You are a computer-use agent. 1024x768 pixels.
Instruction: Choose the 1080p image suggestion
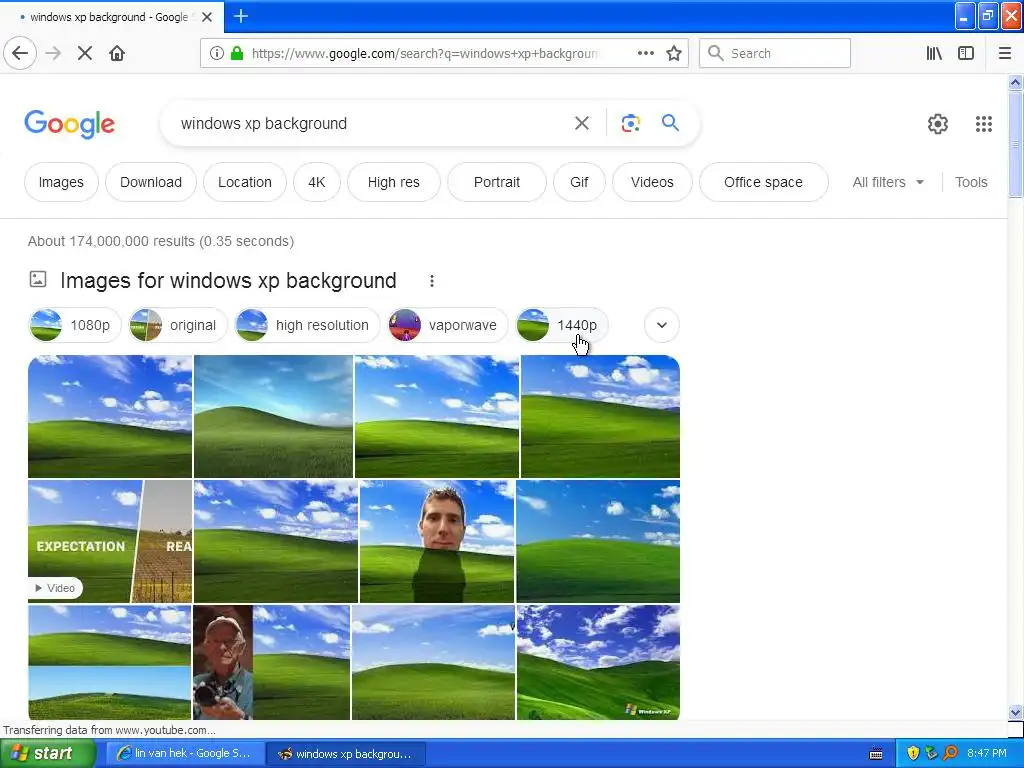coord(75,325)
